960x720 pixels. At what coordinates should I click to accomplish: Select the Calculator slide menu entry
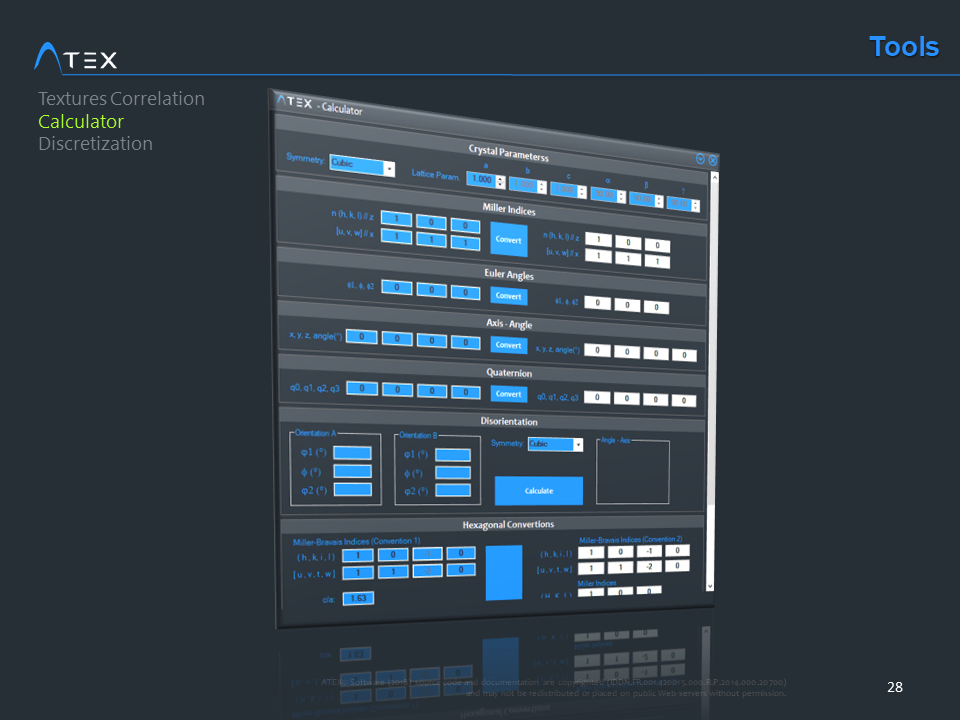(x=81, y=121)
